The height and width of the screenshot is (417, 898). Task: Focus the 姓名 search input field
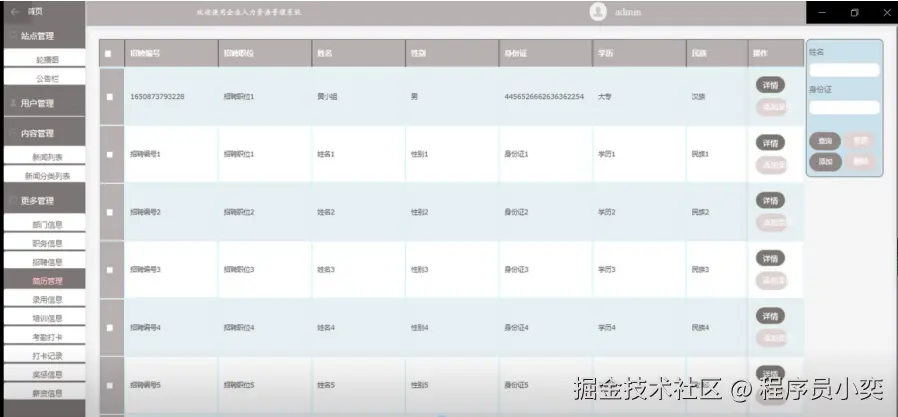pos(844,70)
